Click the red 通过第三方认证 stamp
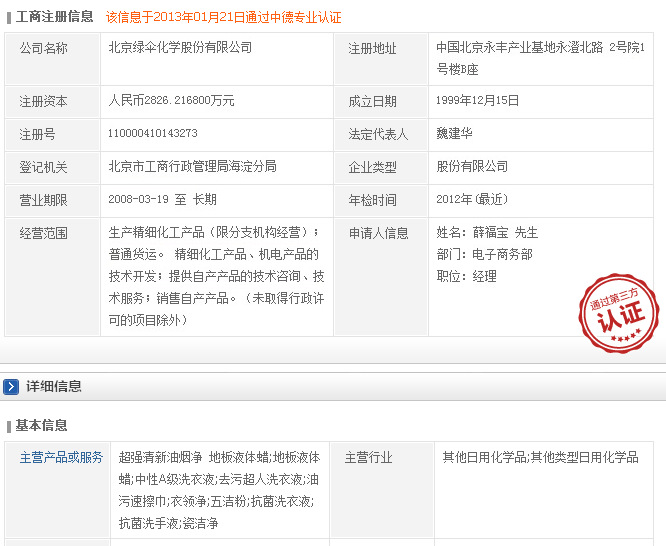The width and height of the screenshot is (666, 546). (x=619, y=314)
